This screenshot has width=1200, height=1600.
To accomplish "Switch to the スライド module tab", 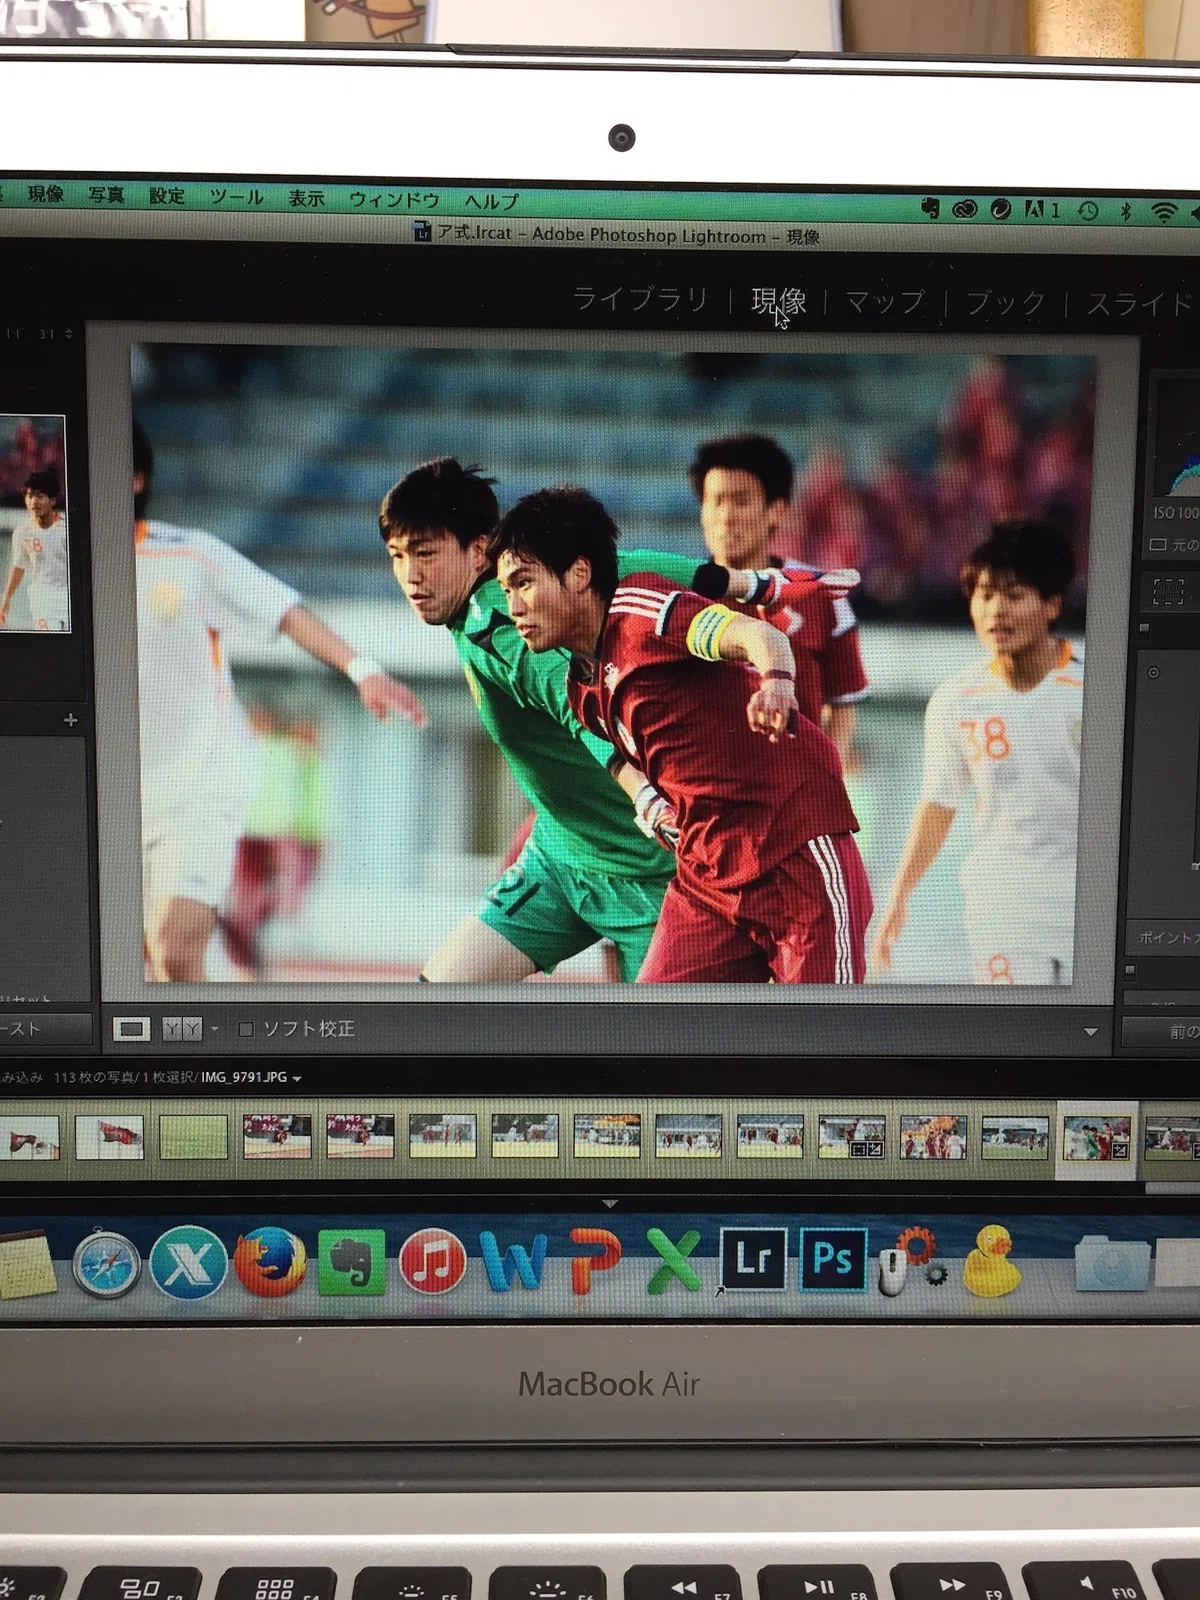I will point(1140,303).
